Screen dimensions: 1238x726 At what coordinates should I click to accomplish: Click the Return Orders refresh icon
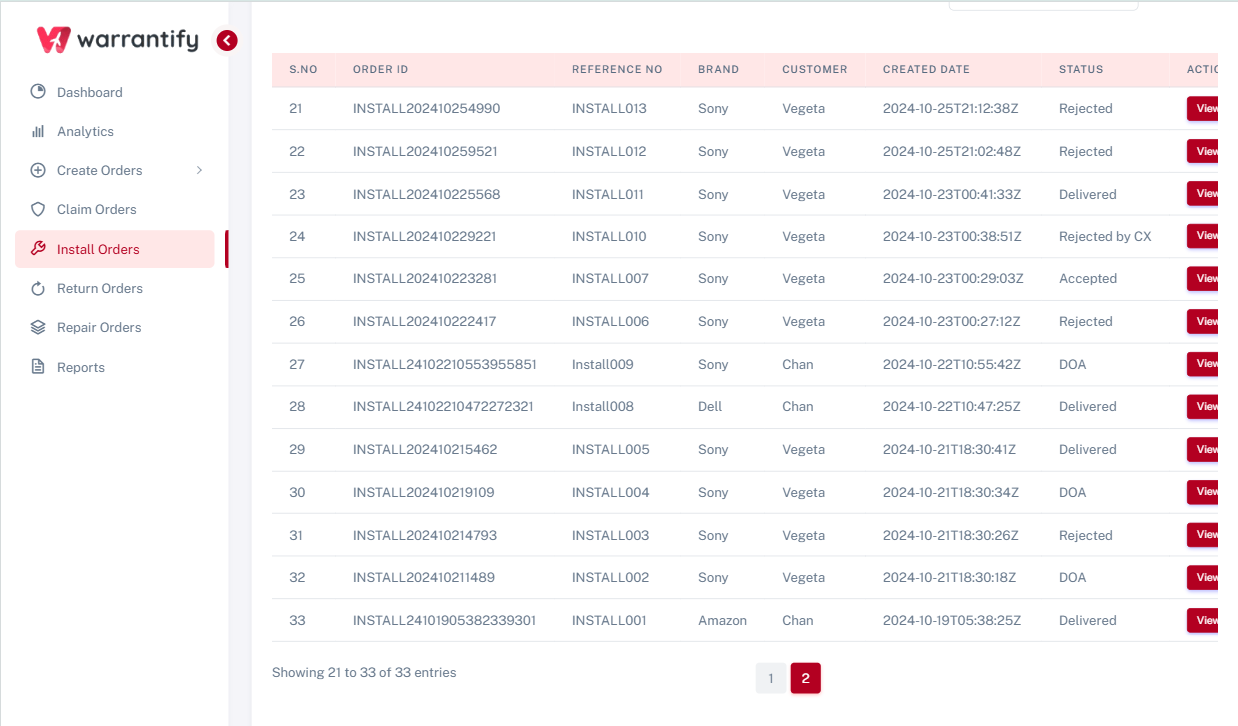(38, 288)
